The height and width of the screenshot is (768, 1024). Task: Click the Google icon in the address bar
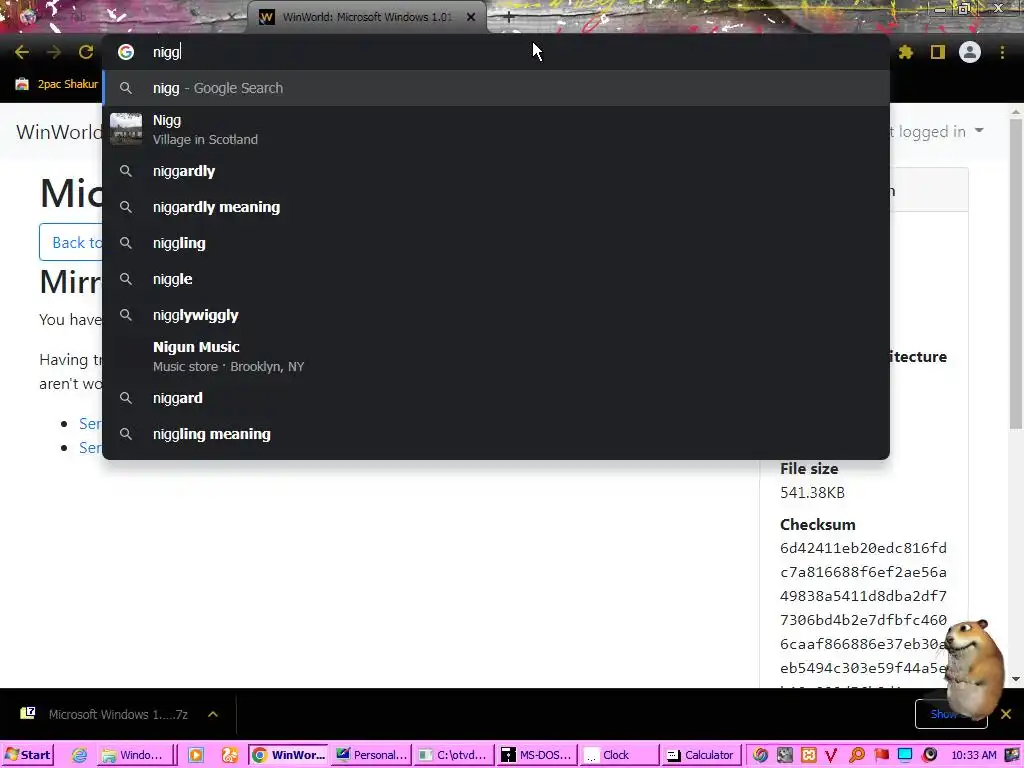coord(126,52)
